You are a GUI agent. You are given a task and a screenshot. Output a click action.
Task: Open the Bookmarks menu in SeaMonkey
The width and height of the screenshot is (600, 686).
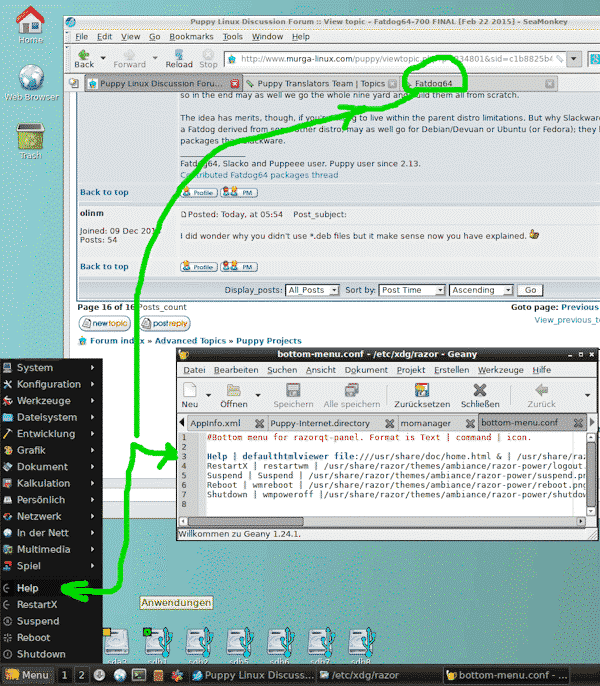(x=191, y=37)
